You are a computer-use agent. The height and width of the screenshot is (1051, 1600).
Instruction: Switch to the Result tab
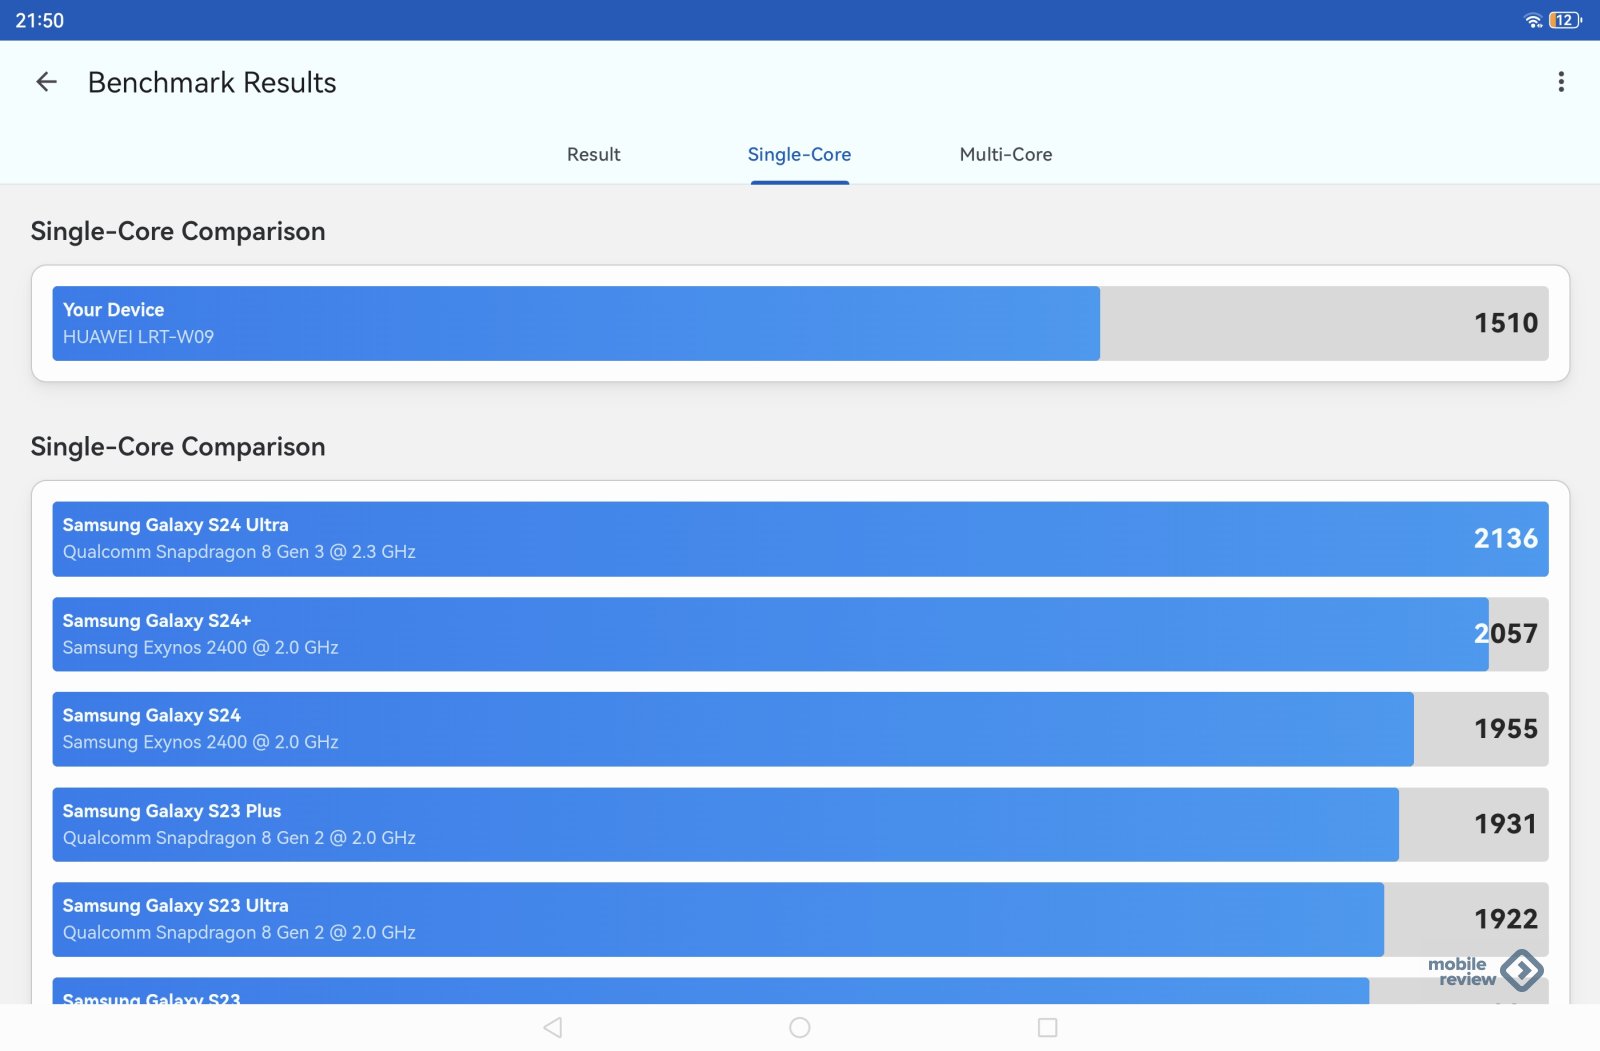(x=593, y=155)
